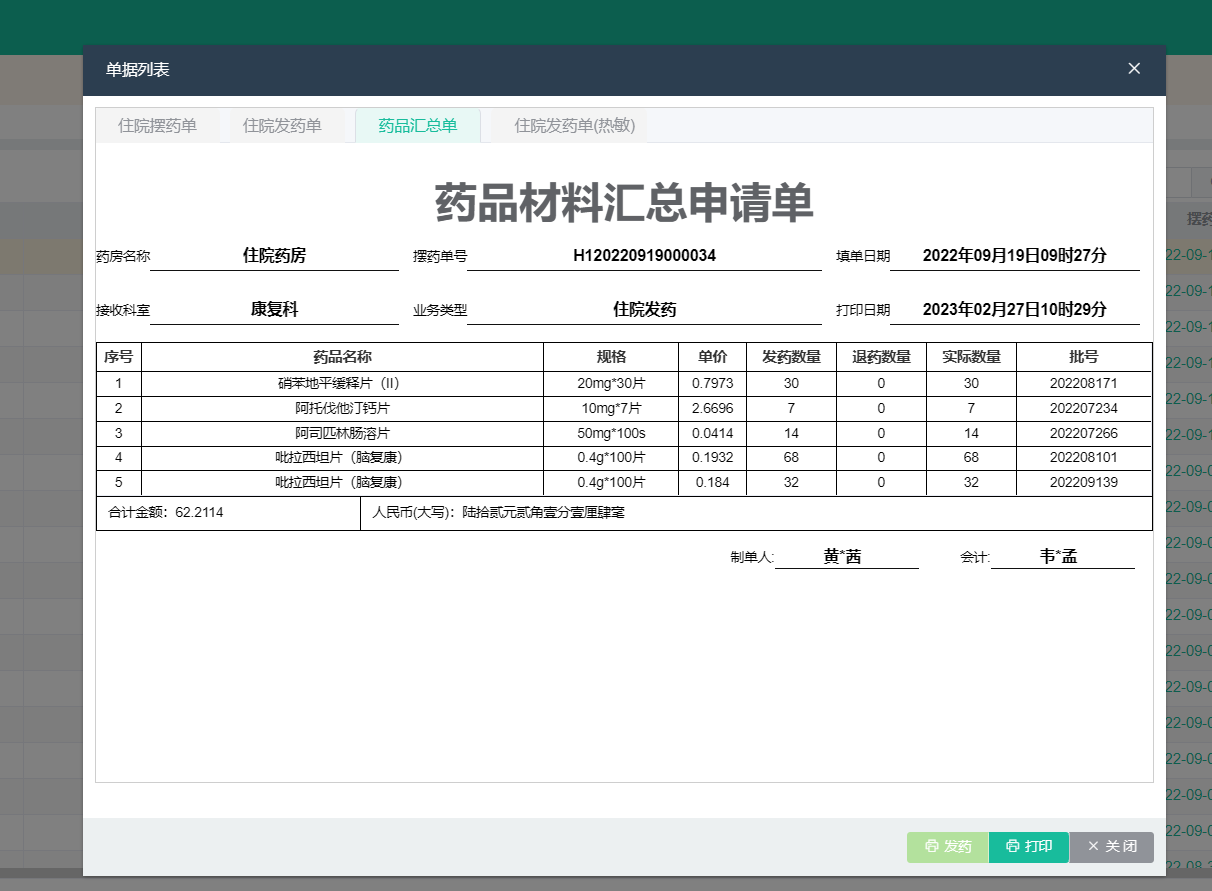This screenshot has width=1212, height=891.
Task: Click the 药品名称 column header
Action: coord(342,357)
